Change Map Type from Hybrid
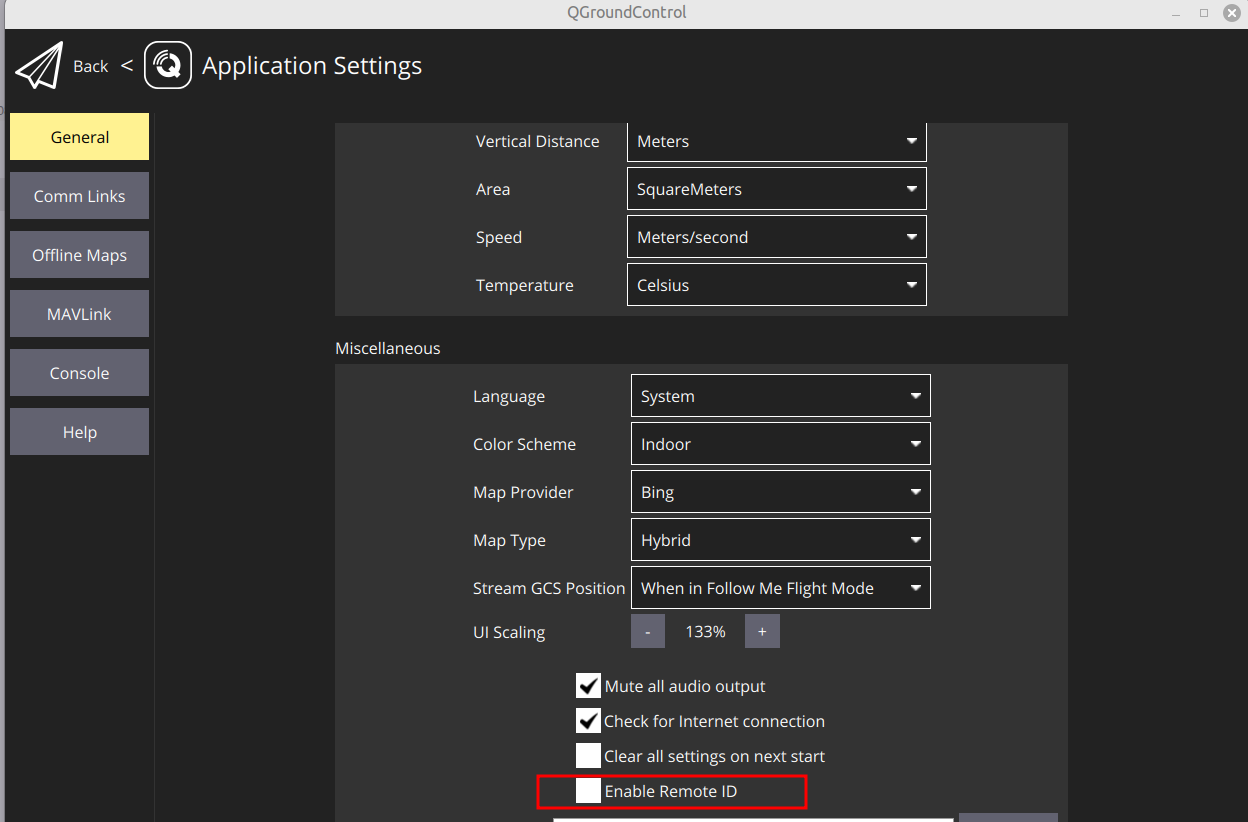 tap(781, 540)
